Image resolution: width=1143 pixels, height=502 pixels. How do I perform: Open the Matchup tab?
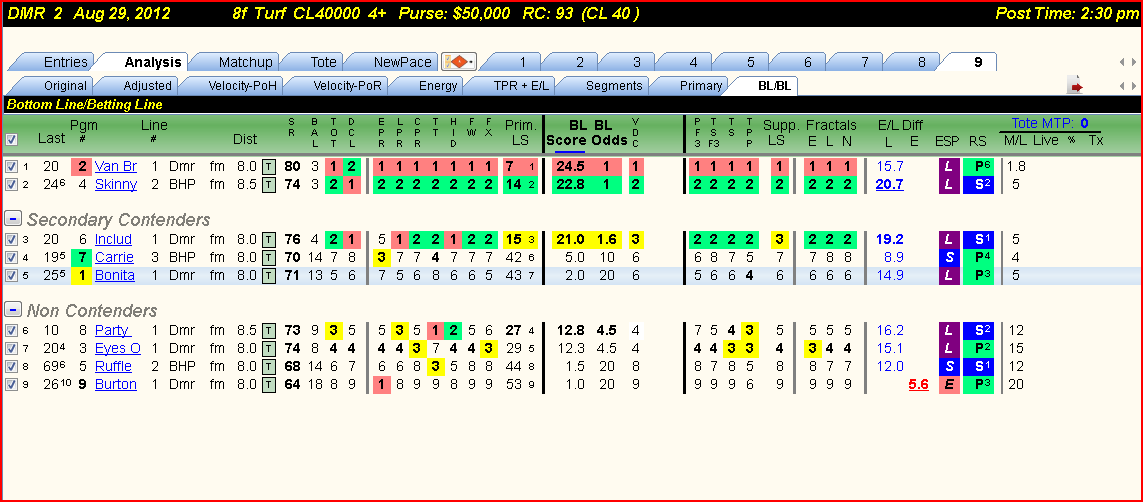click(245, 62)
